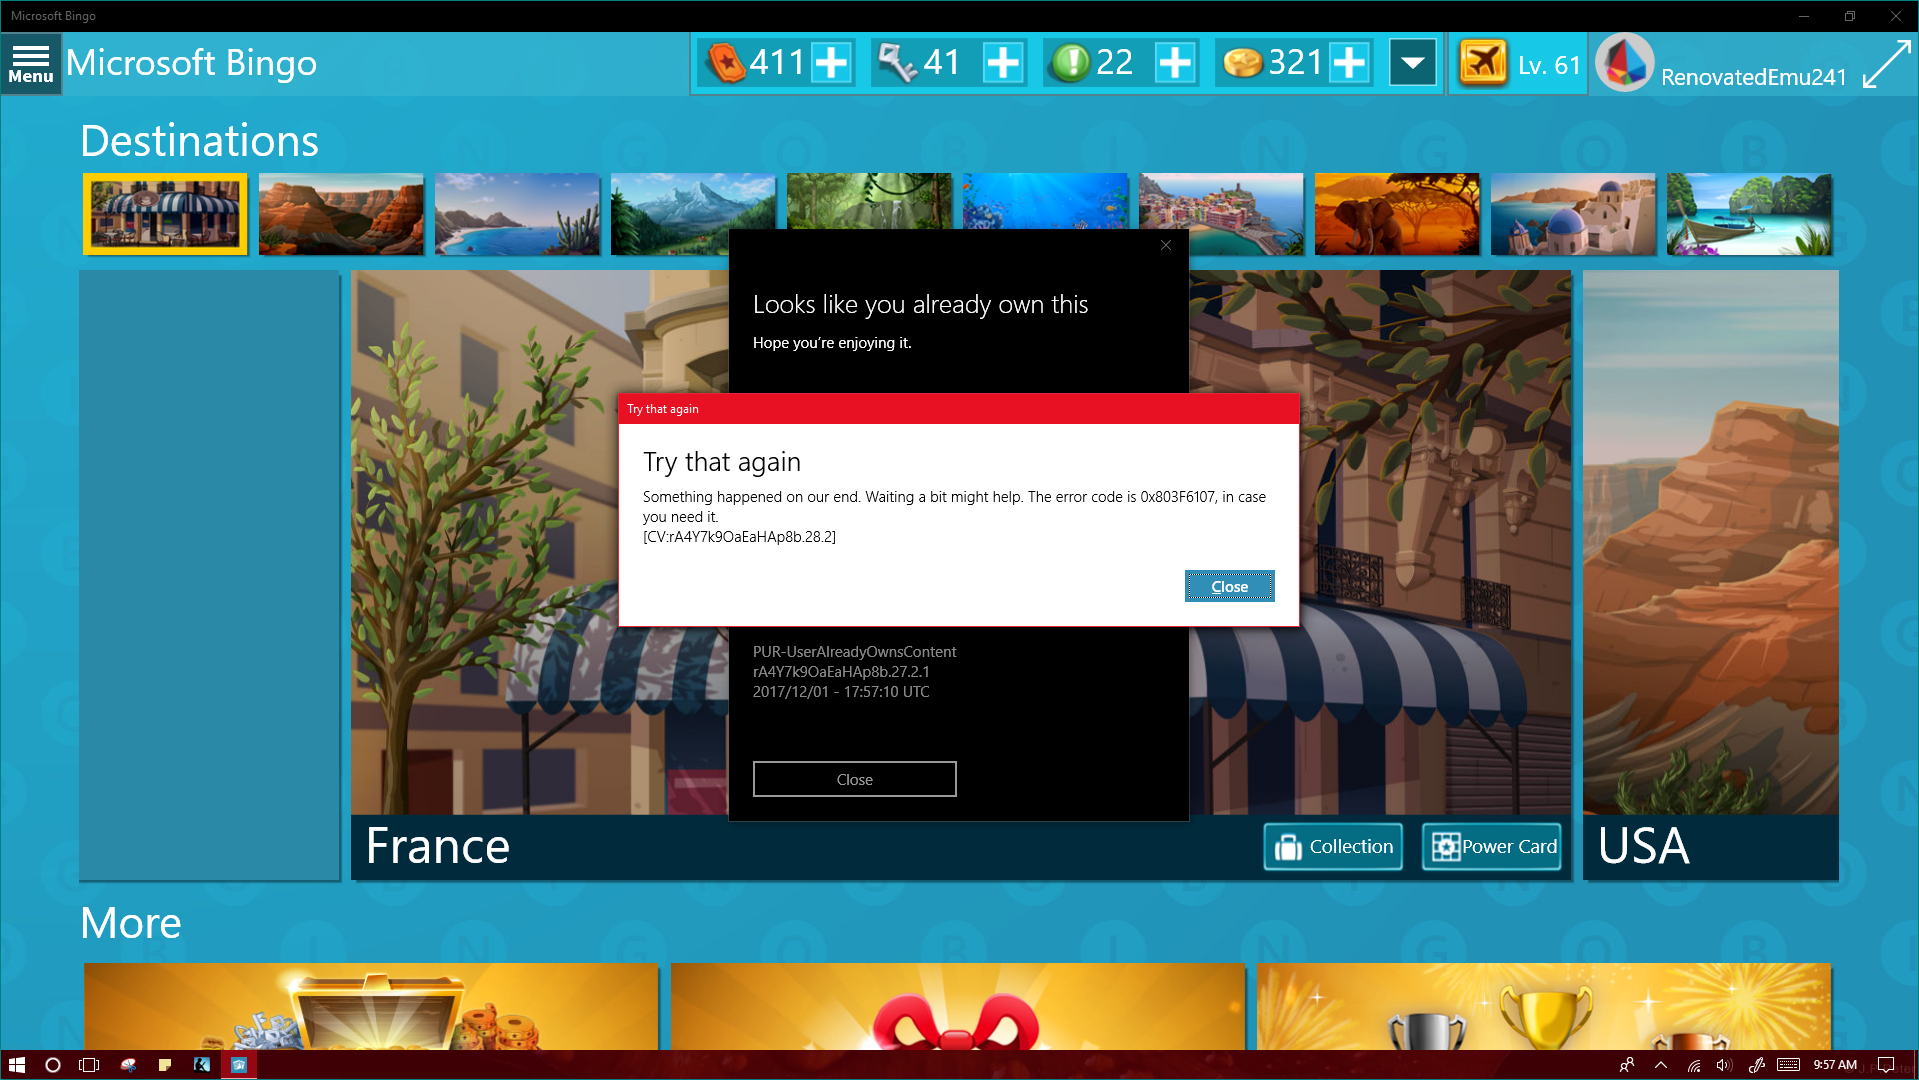1919x1080 pixels.
Task: Select the Greek blue-dome island thumbnail
Action: pos(1573,214)
